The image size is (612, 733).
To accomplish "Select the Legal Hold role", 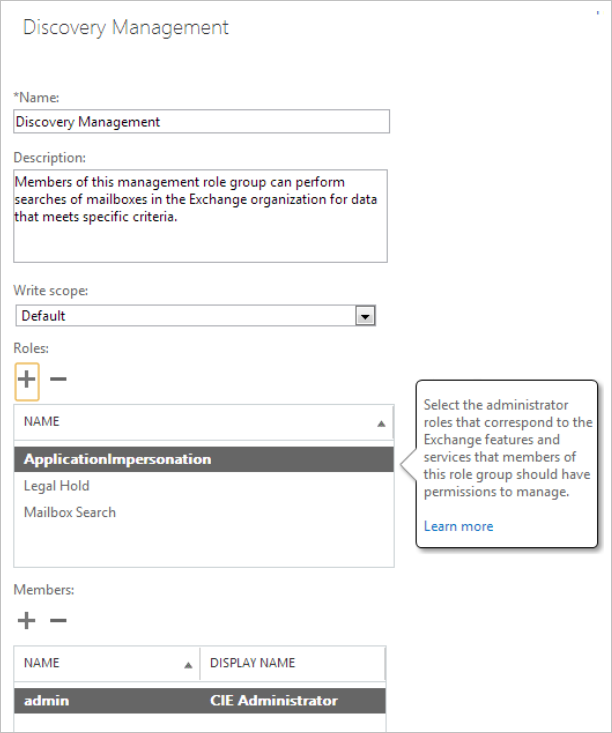I will click(x=57, y=486).
